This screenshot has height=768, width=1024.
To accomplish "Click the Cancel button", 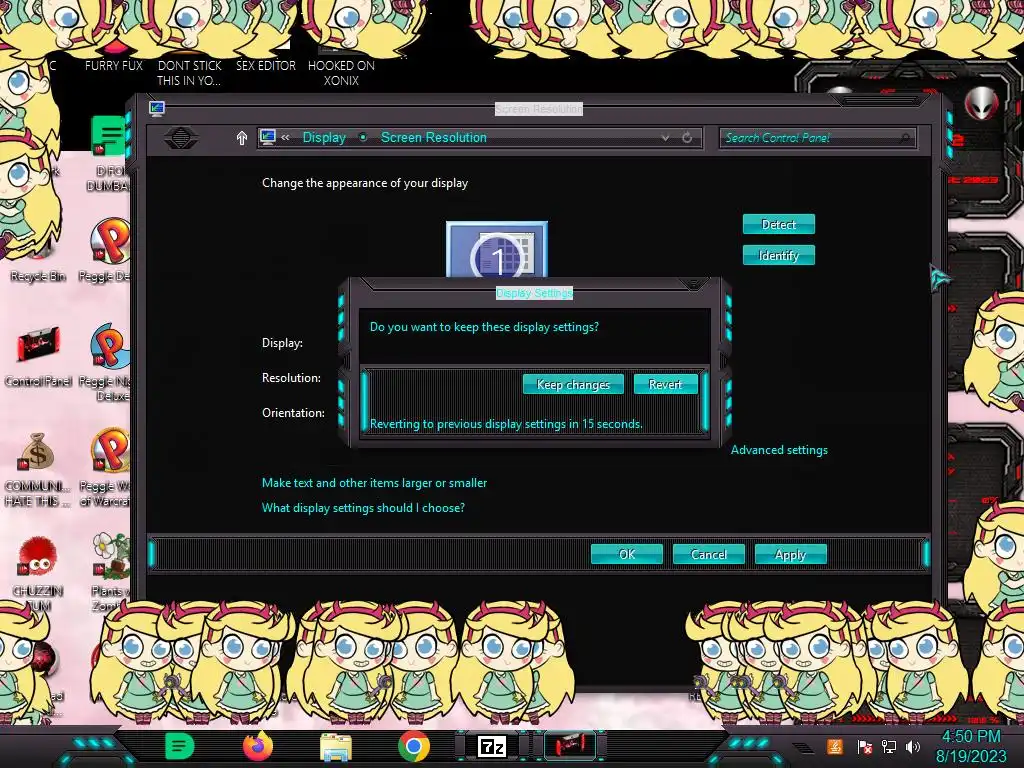I will [709, 554].
